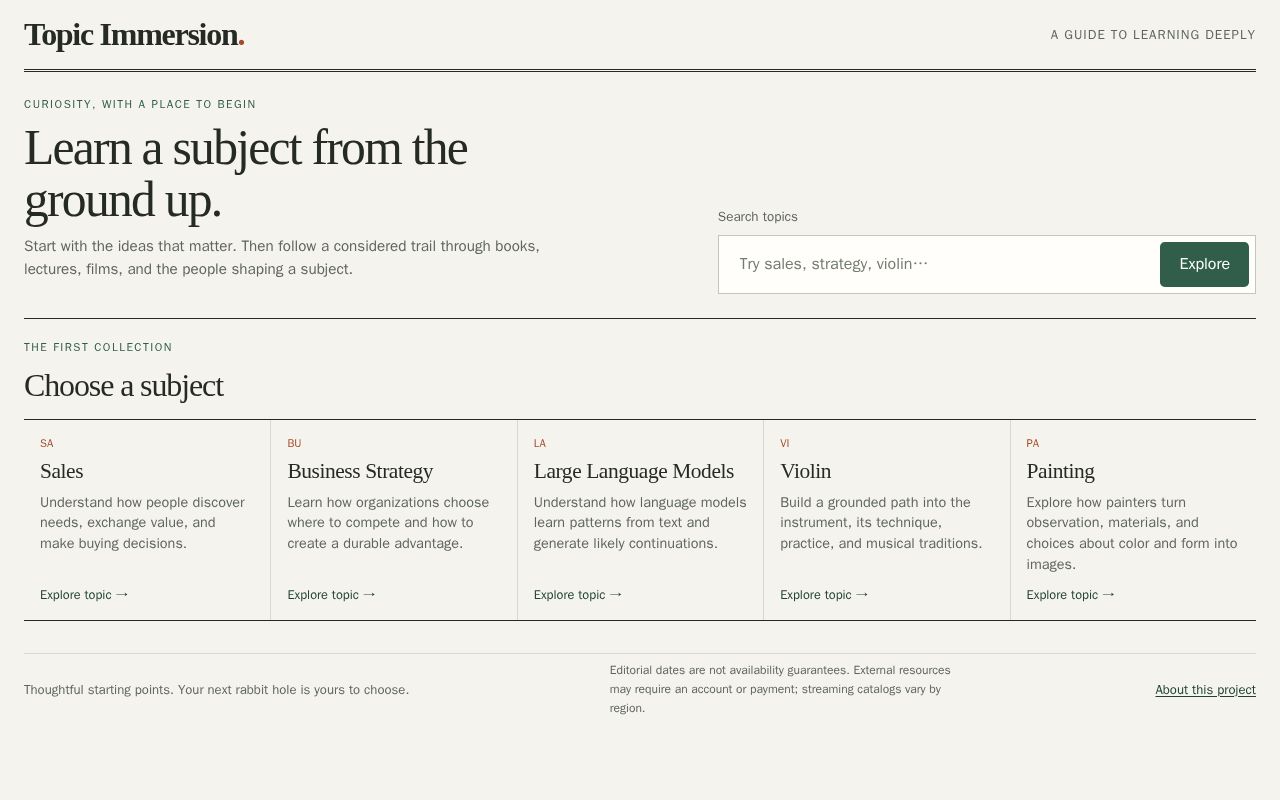Follow Explore topic link under Business Strategy

(x=332, y=595)
